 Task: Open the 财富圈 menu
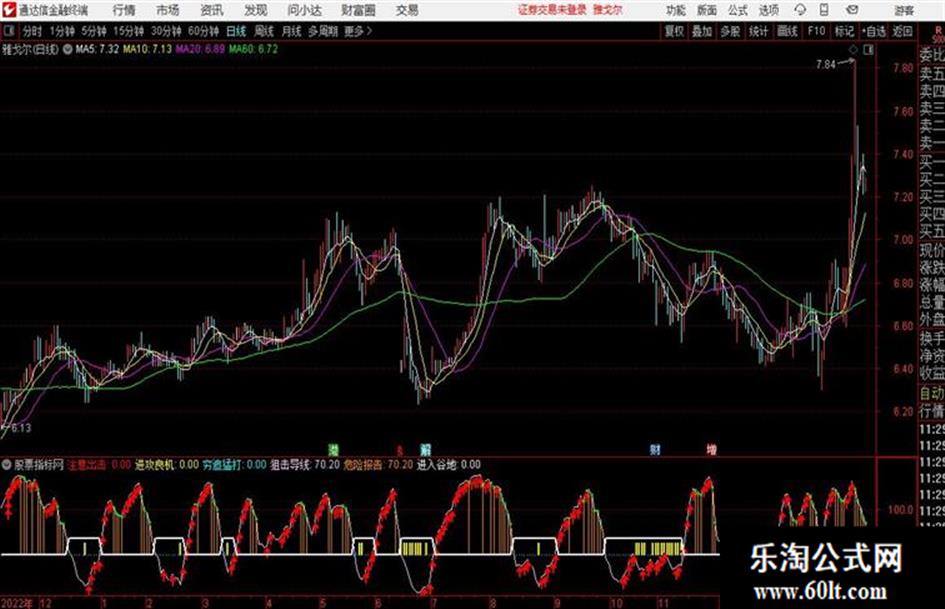[x=359, y=10]
